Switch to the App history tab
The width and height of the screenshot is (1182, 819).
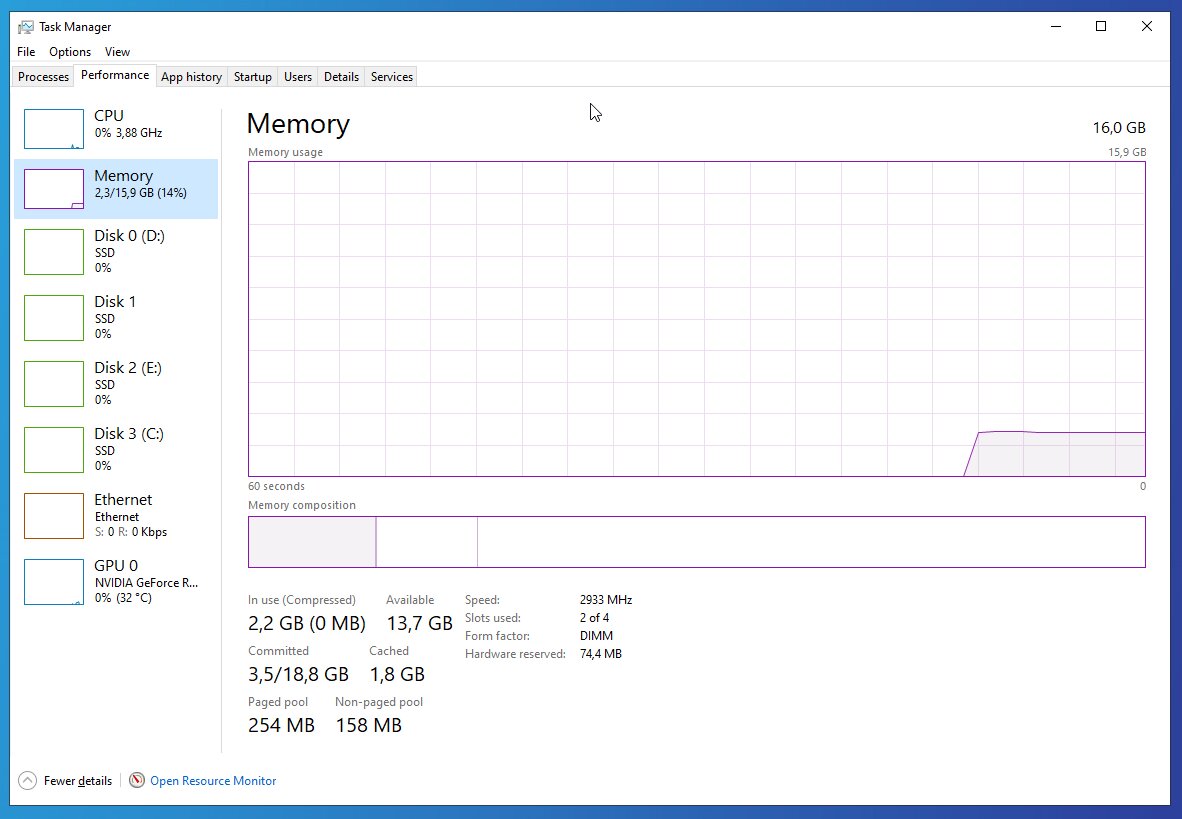191,76
